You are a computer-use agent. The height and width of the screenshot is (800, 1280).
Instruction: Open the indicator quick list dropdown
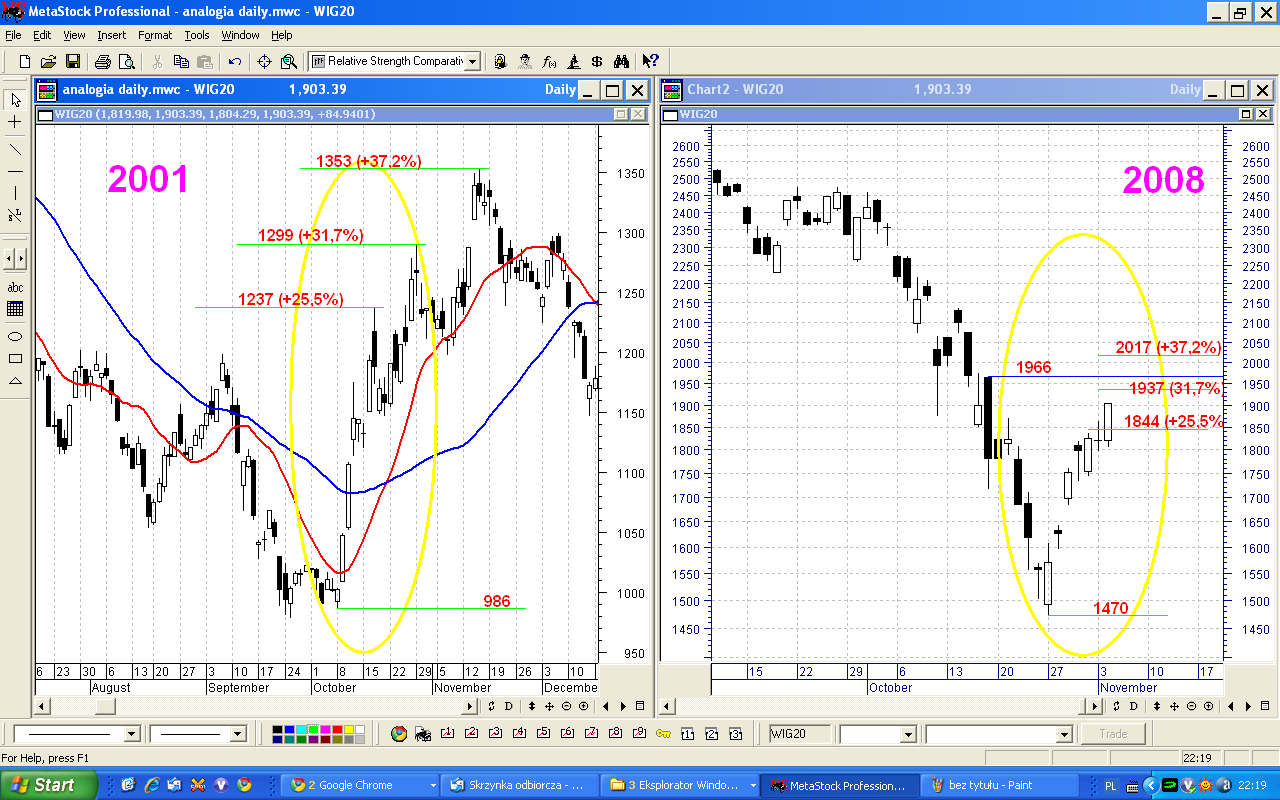coord(472,62)
